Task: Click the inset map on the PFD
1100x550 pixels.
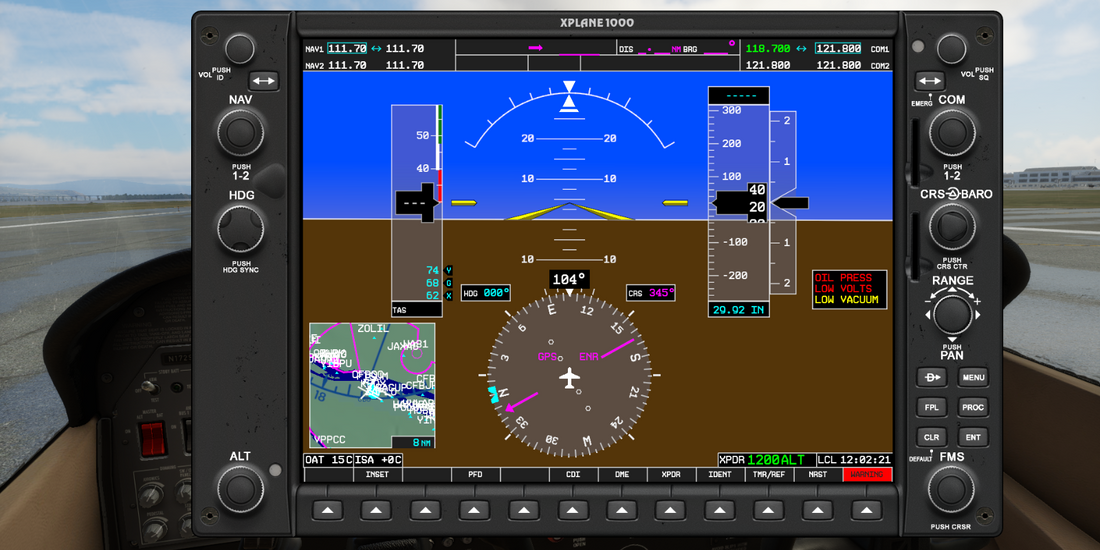Action: click(372, 385)
